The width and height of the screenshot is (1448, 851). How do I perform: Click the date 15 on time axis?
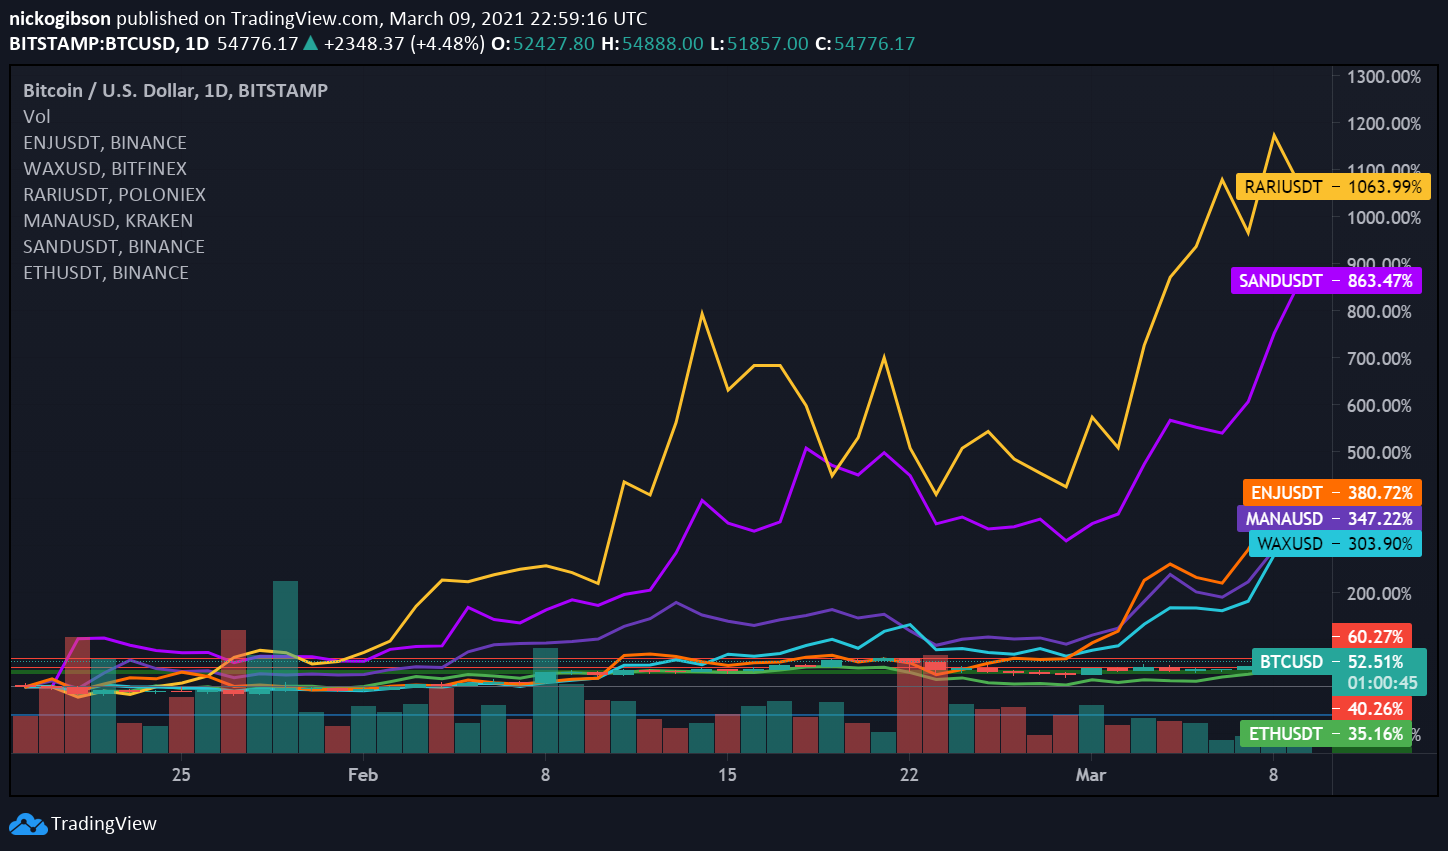click(727, 775)
